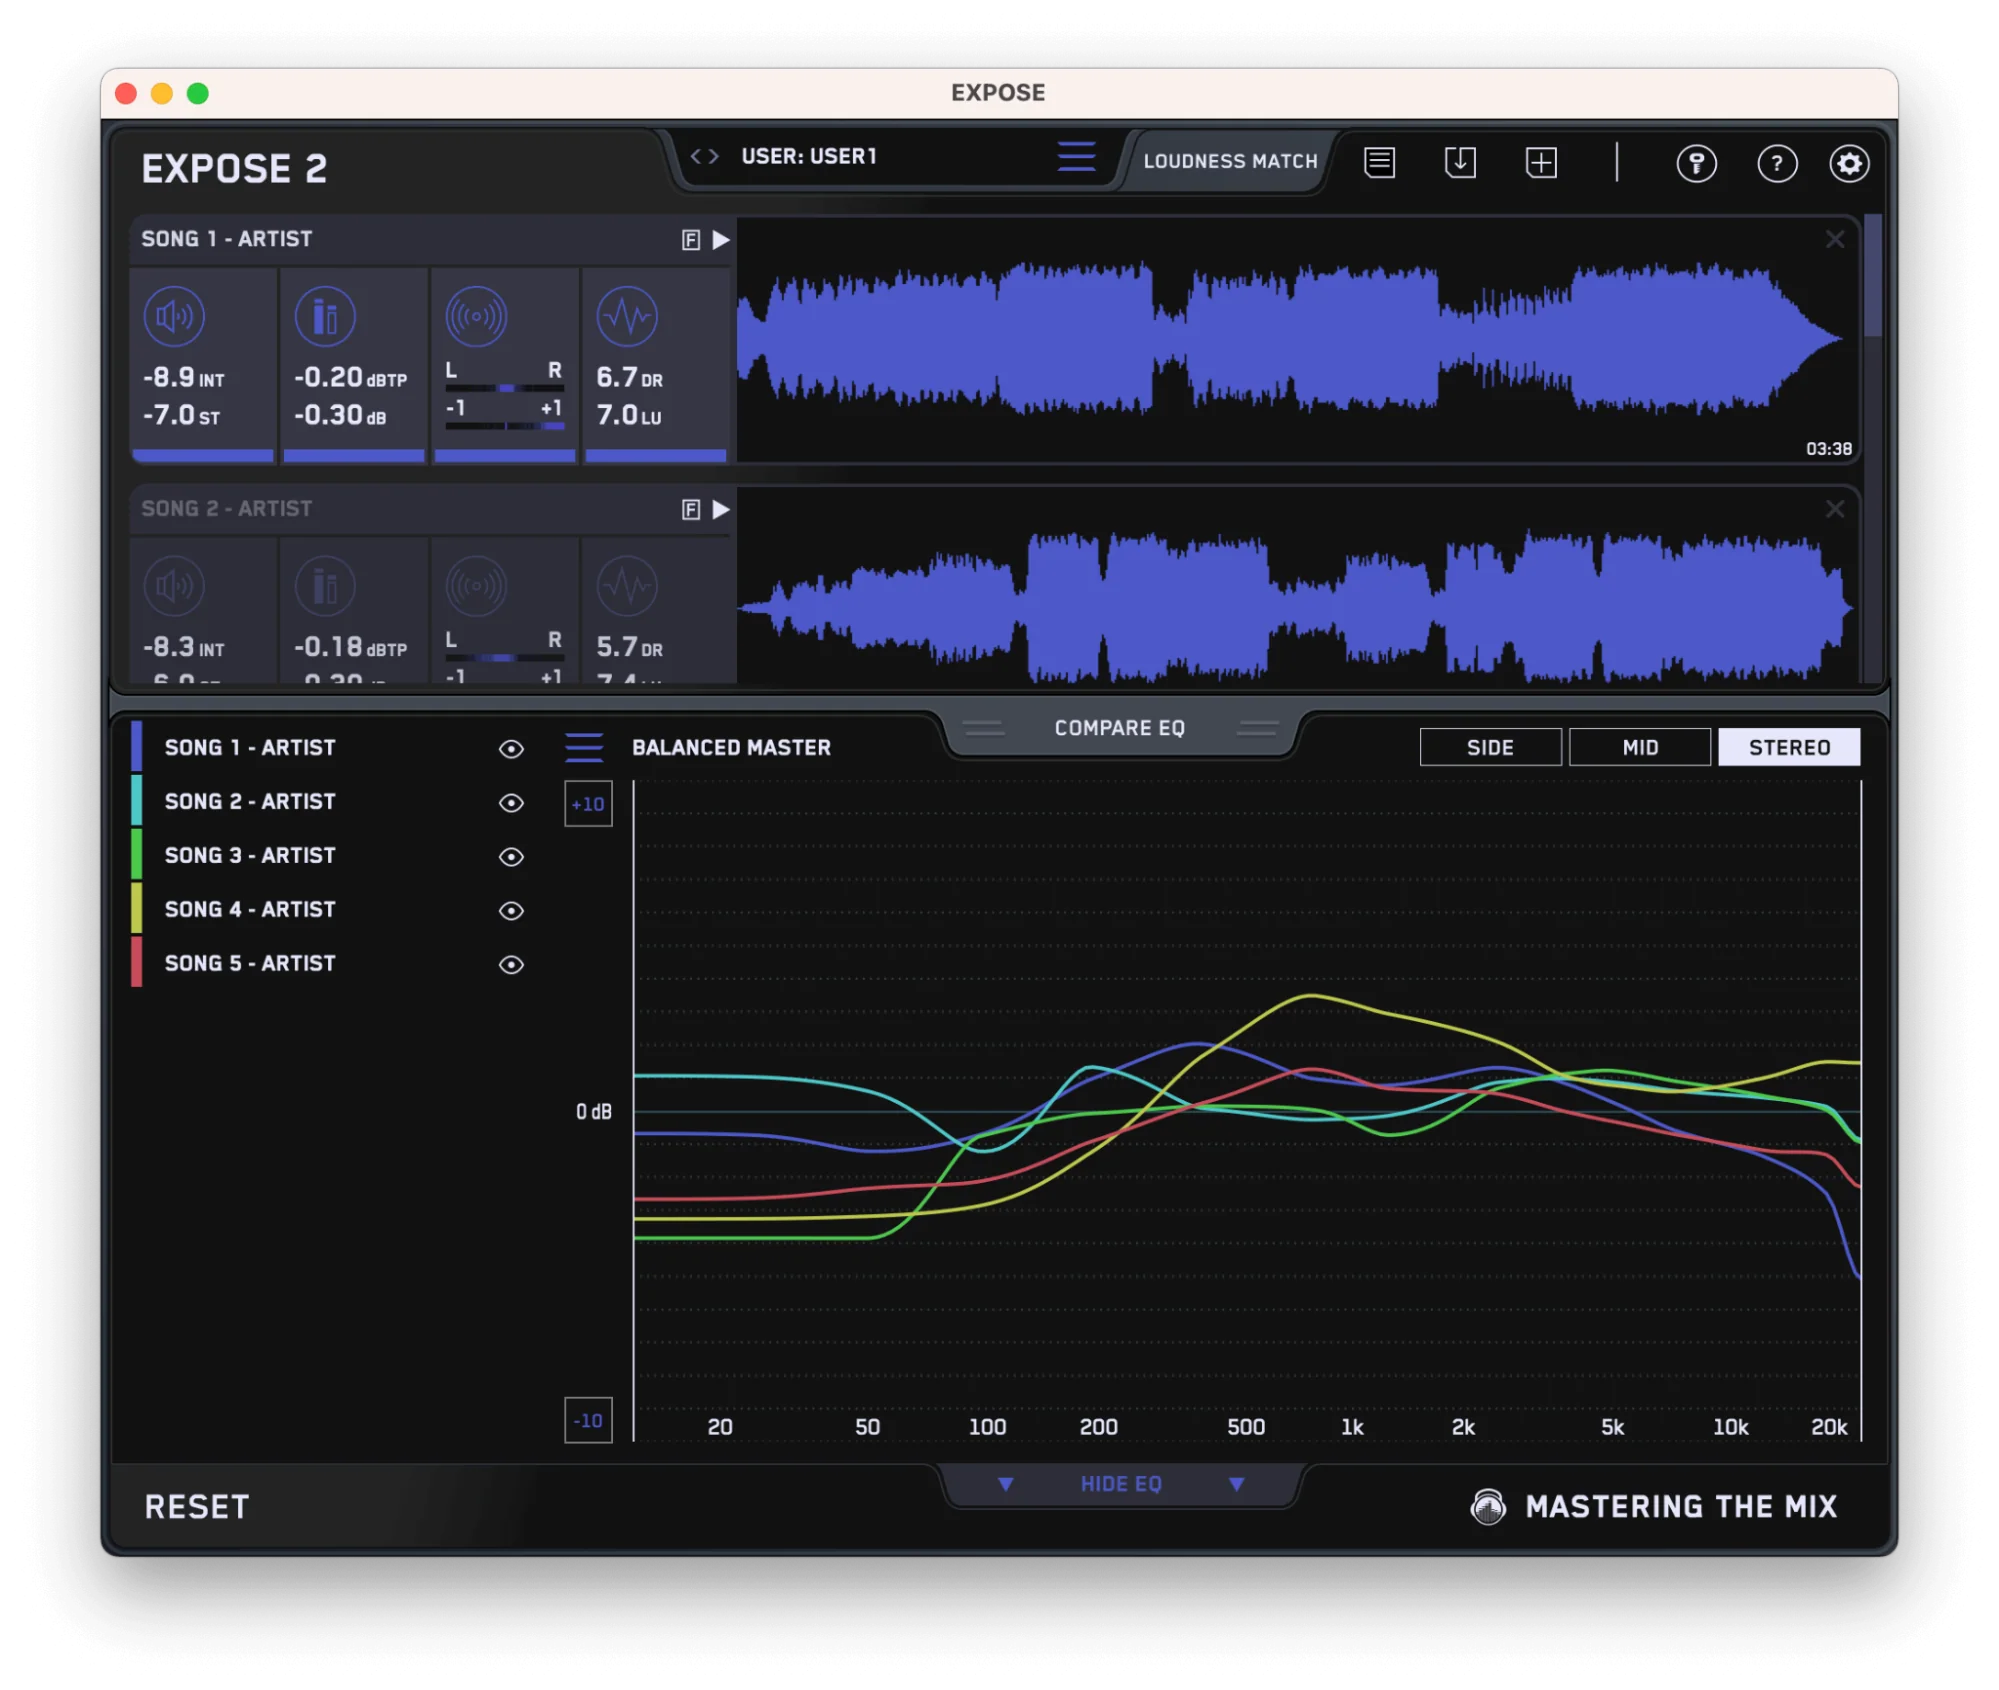Viewport: 1999px width, 1690px height.
Task: Click Song 1 blue color swatch
Action: 136,747
